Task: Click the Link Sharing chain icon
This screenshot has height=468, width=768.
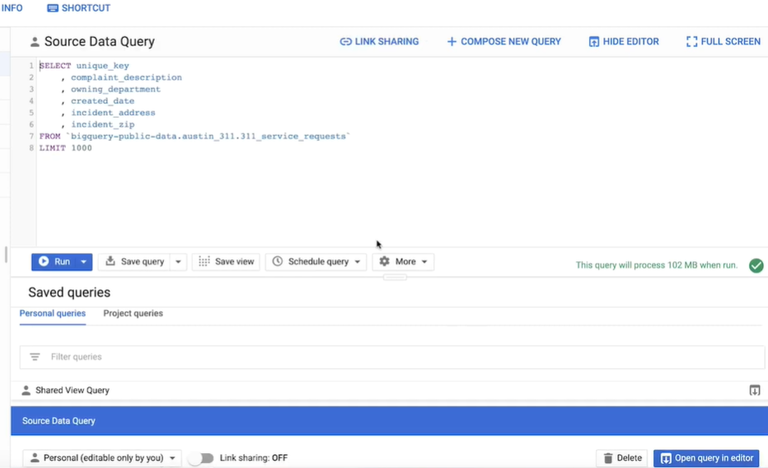Action: pyautogui.click(x=346, y=42)
